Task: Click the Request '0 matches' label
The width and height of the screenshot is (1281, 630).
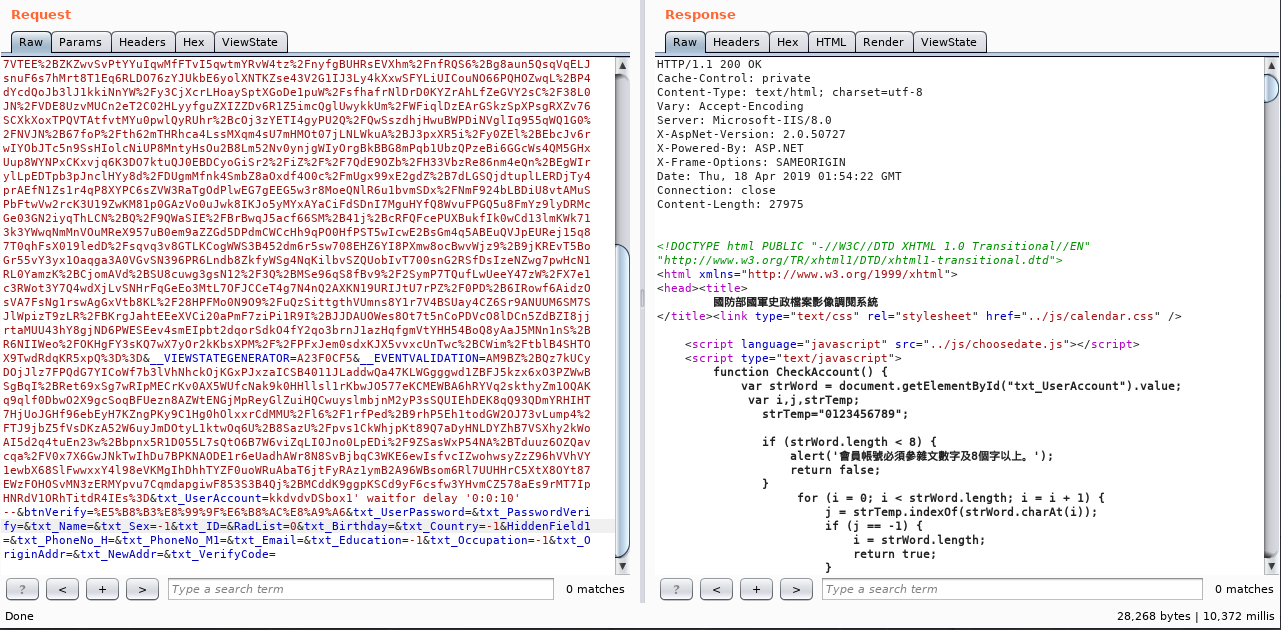Action: (595, 589)
